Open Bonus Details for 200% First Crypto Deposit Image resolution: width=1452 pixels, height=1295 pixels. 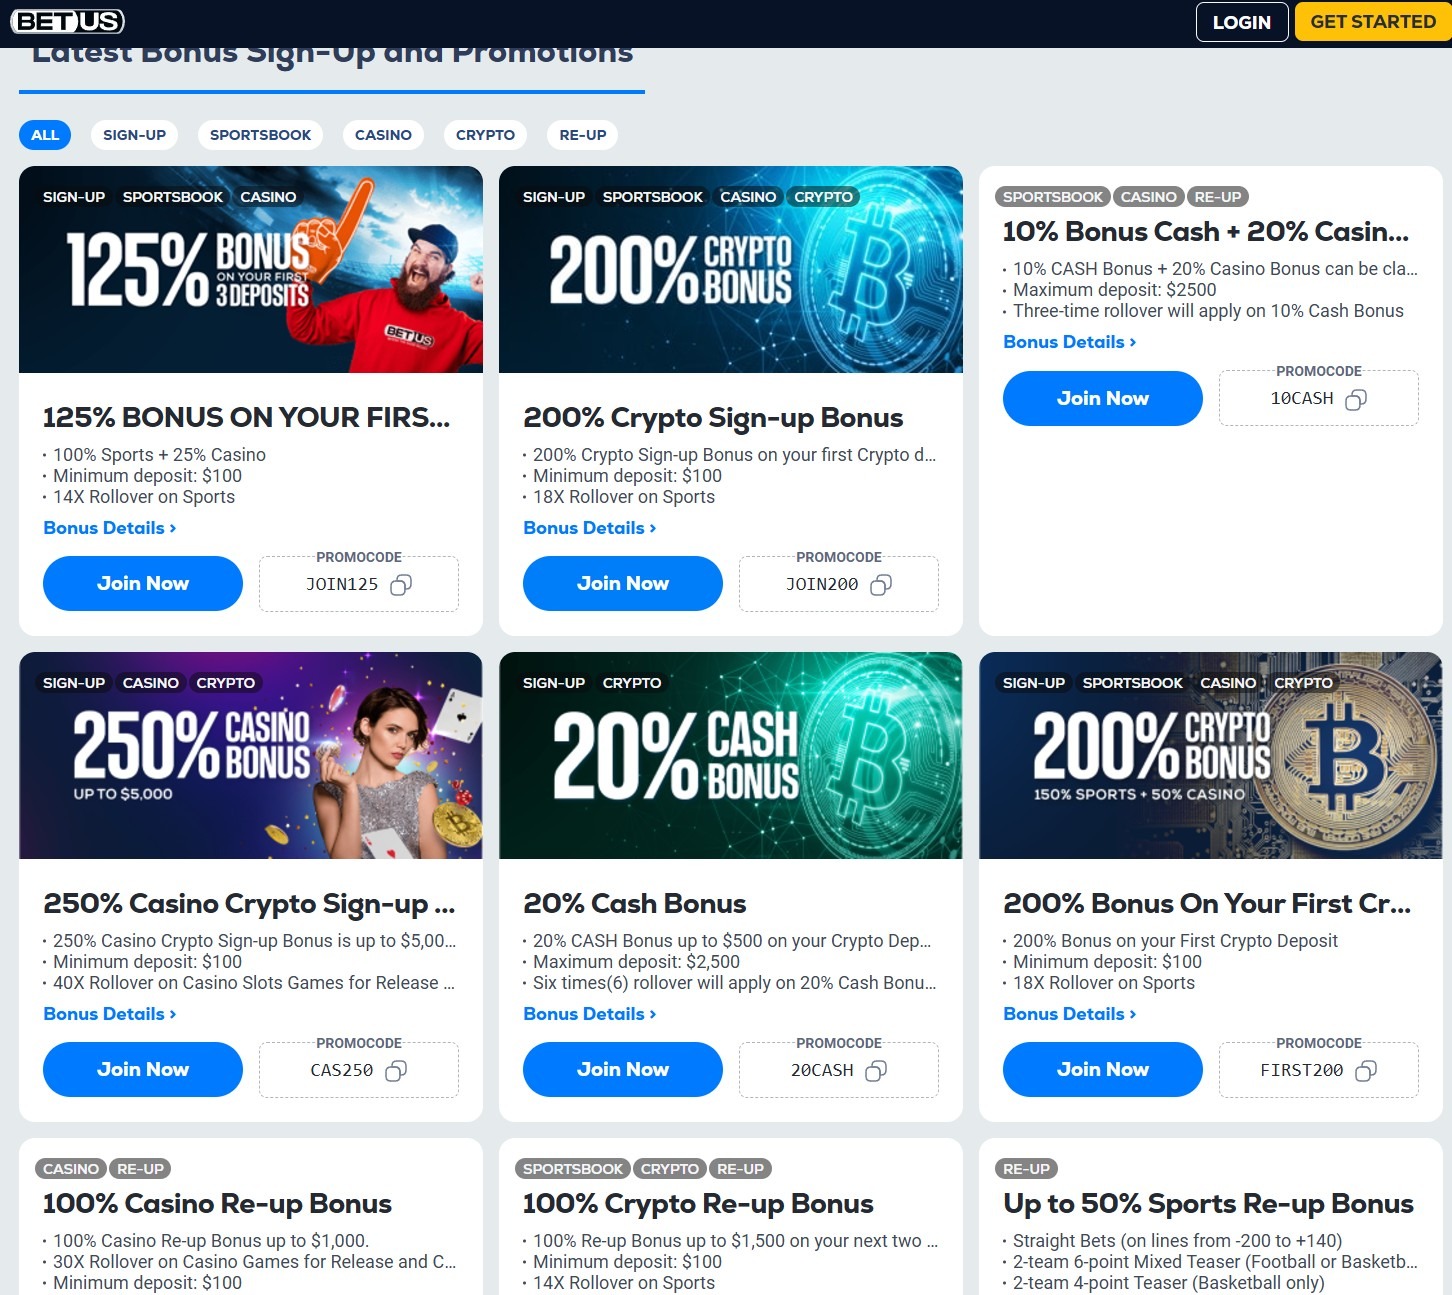[1070, 1014]
